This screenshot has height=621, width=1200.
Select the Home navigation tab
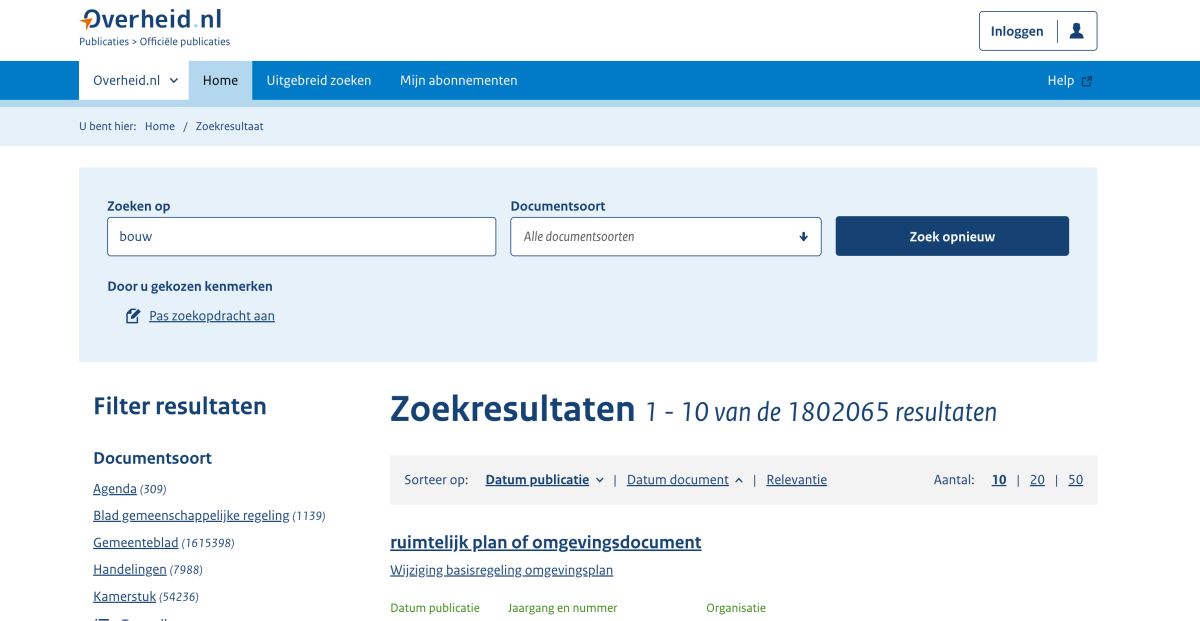point(220,81)
